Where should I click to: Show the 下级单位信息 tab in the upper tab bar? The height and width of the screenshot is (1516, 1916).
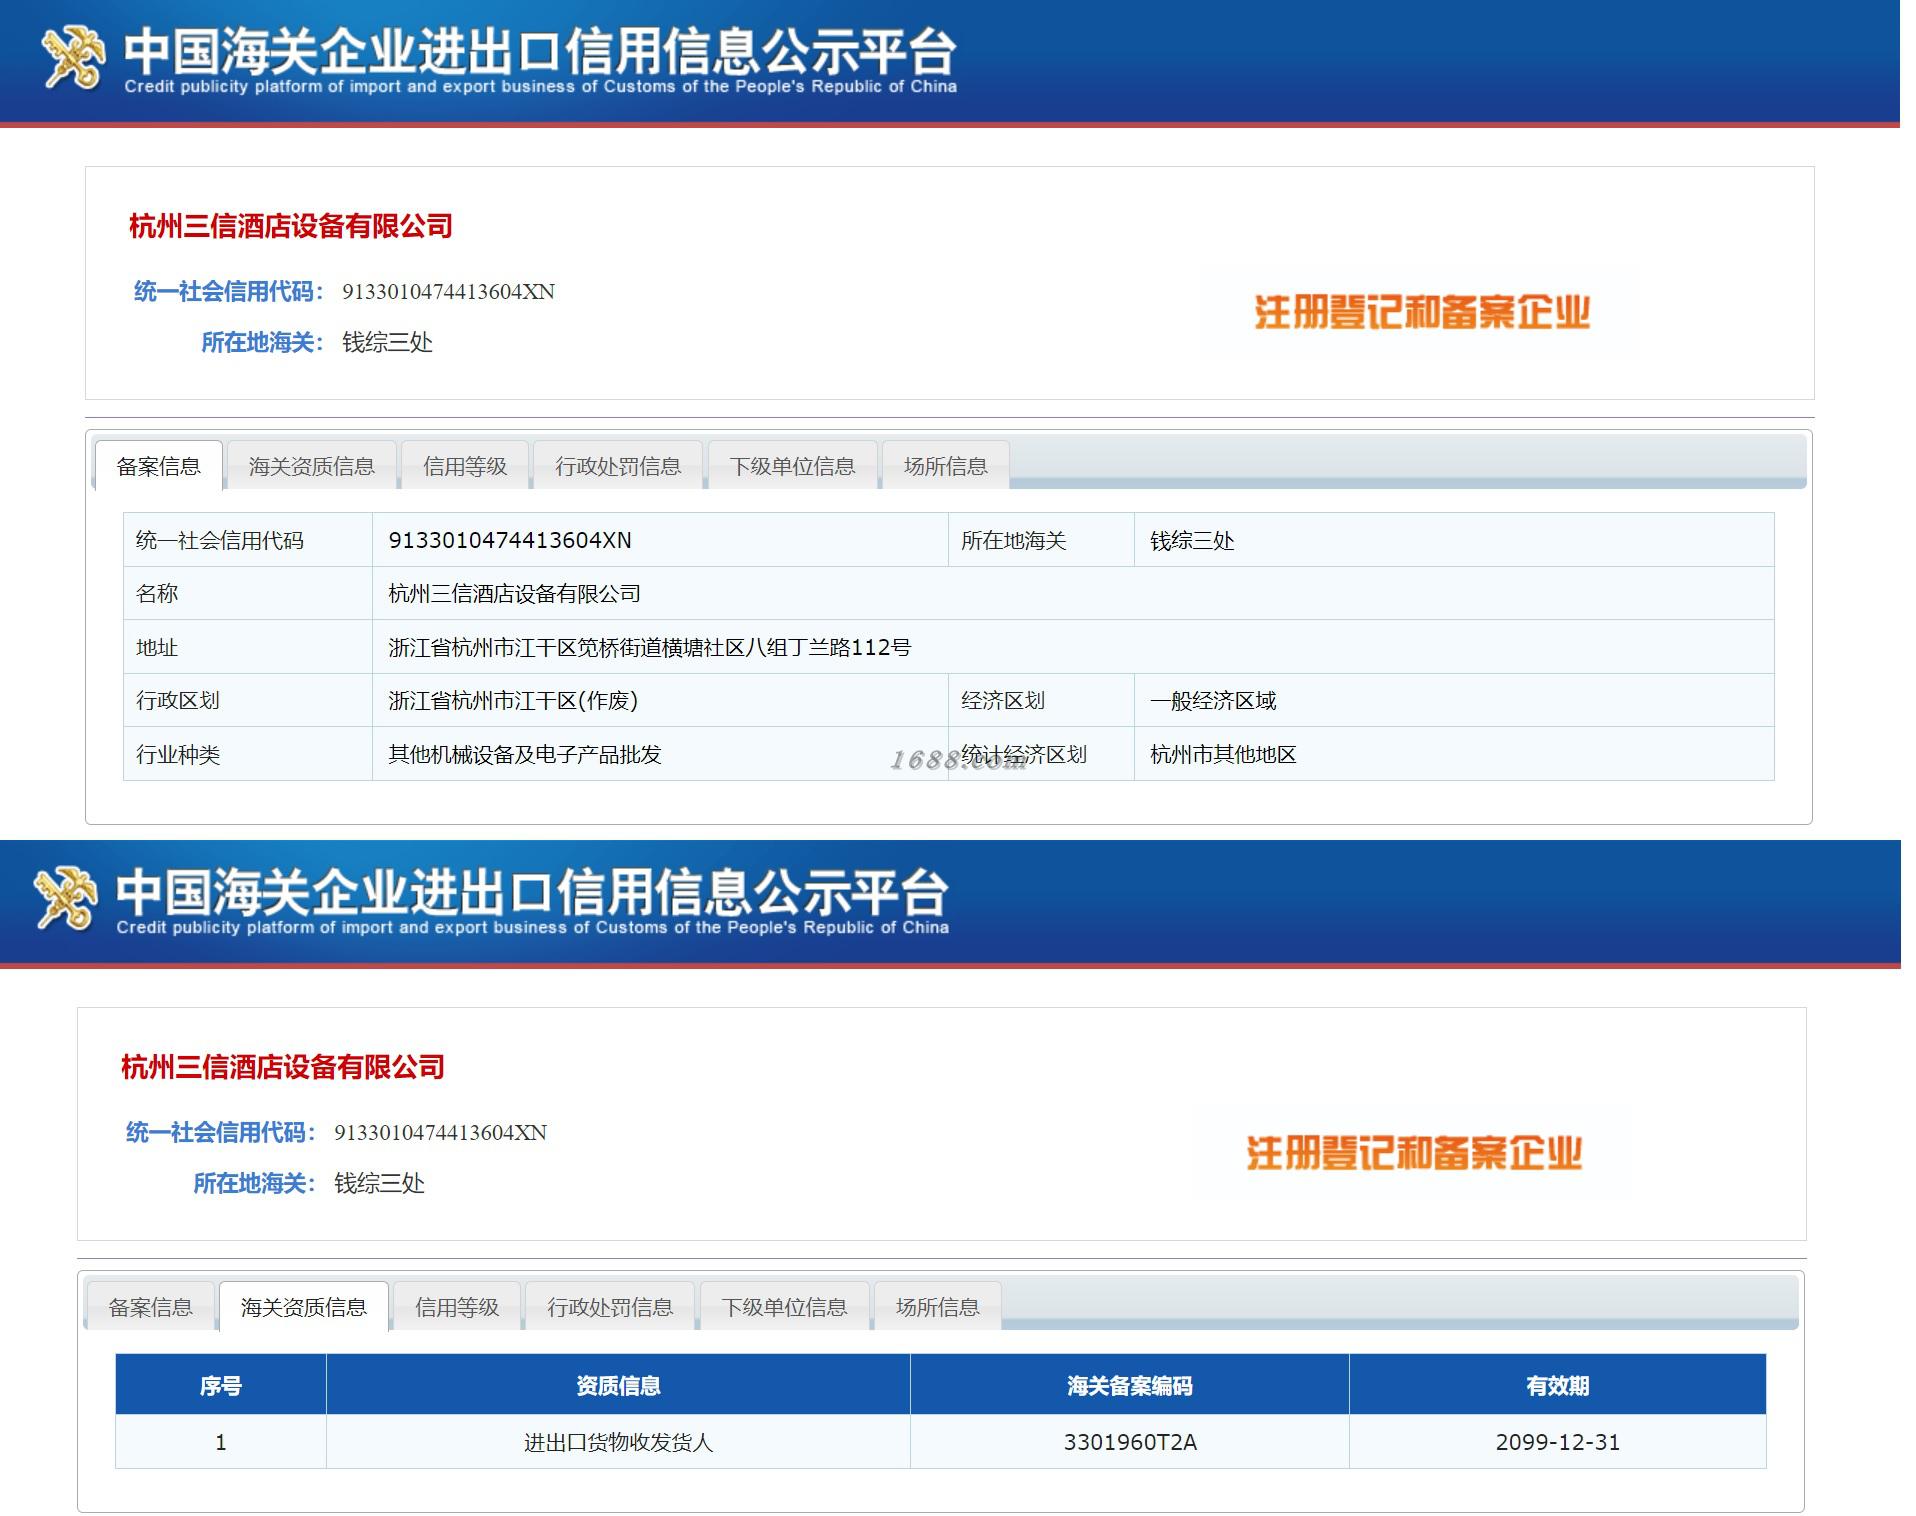792,466
